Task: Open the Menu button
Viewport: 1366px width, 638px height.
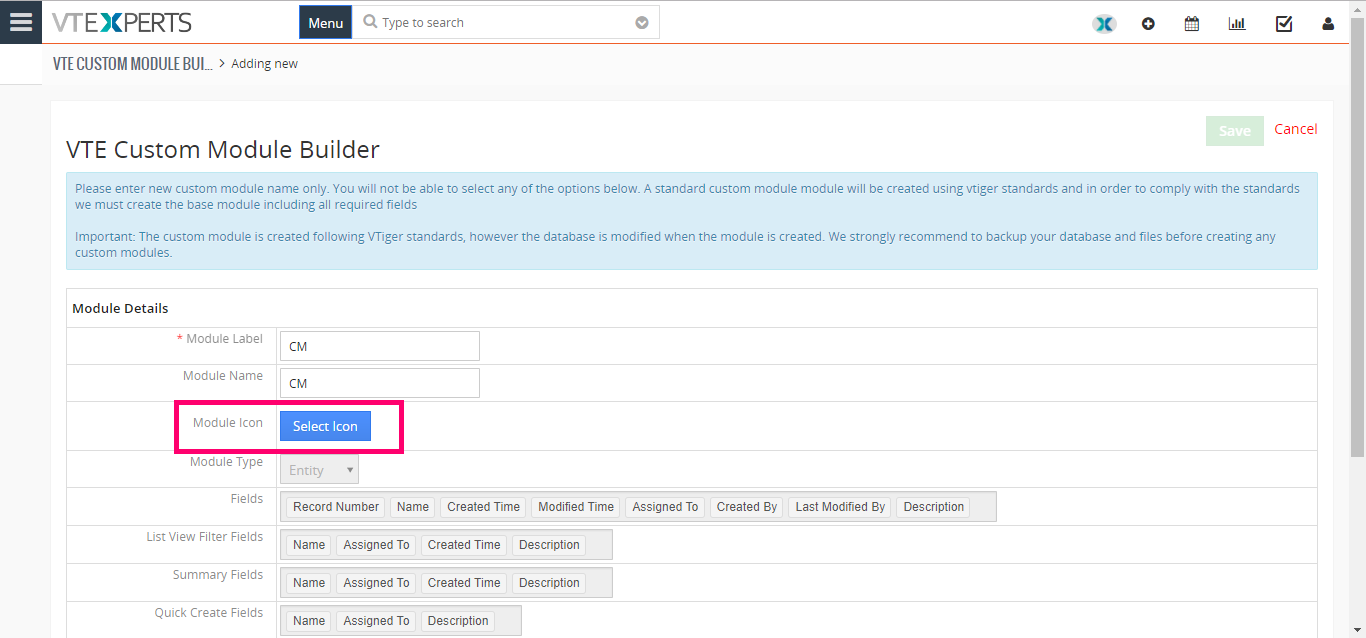Action: [326, 22]
